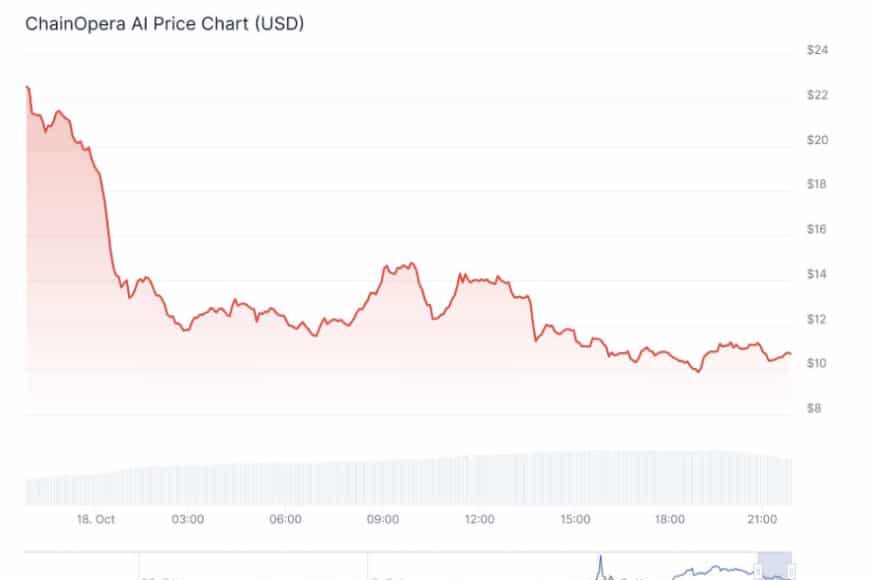Click the 18:00 time axis label
This screenshot has height=580, width=870.
(670, 519)
